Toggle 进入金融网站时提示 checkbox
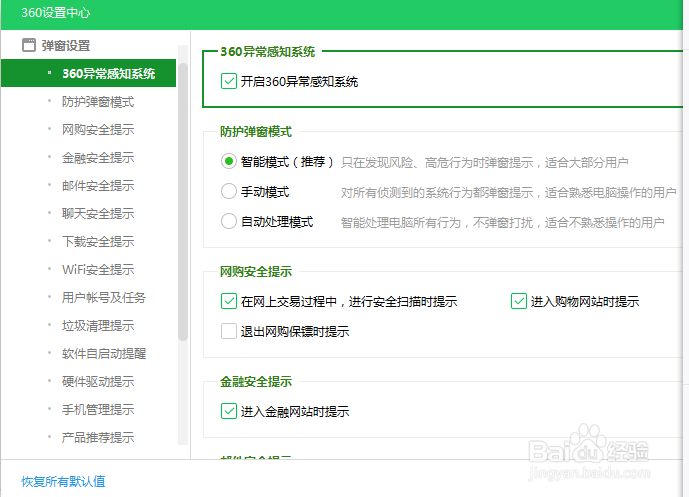Viewport: 689px width, 497px height. pos(228,411)
